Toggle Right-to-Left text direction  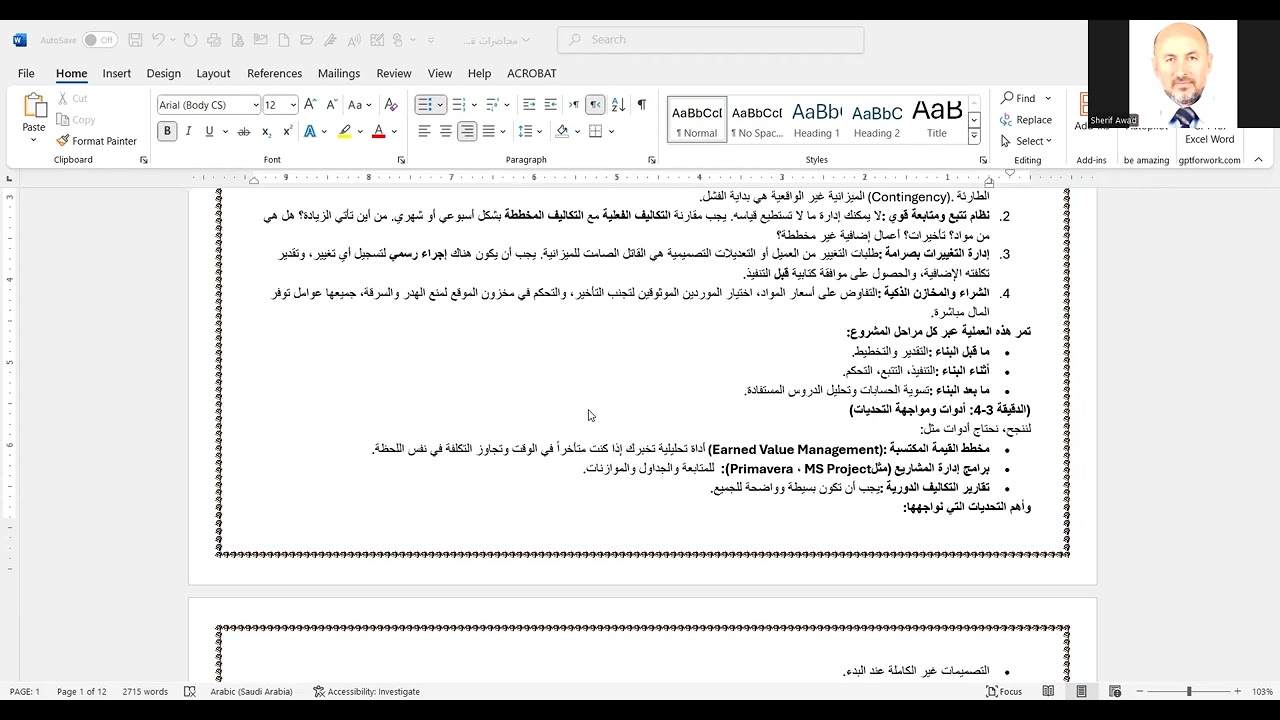tap(595, 105)
